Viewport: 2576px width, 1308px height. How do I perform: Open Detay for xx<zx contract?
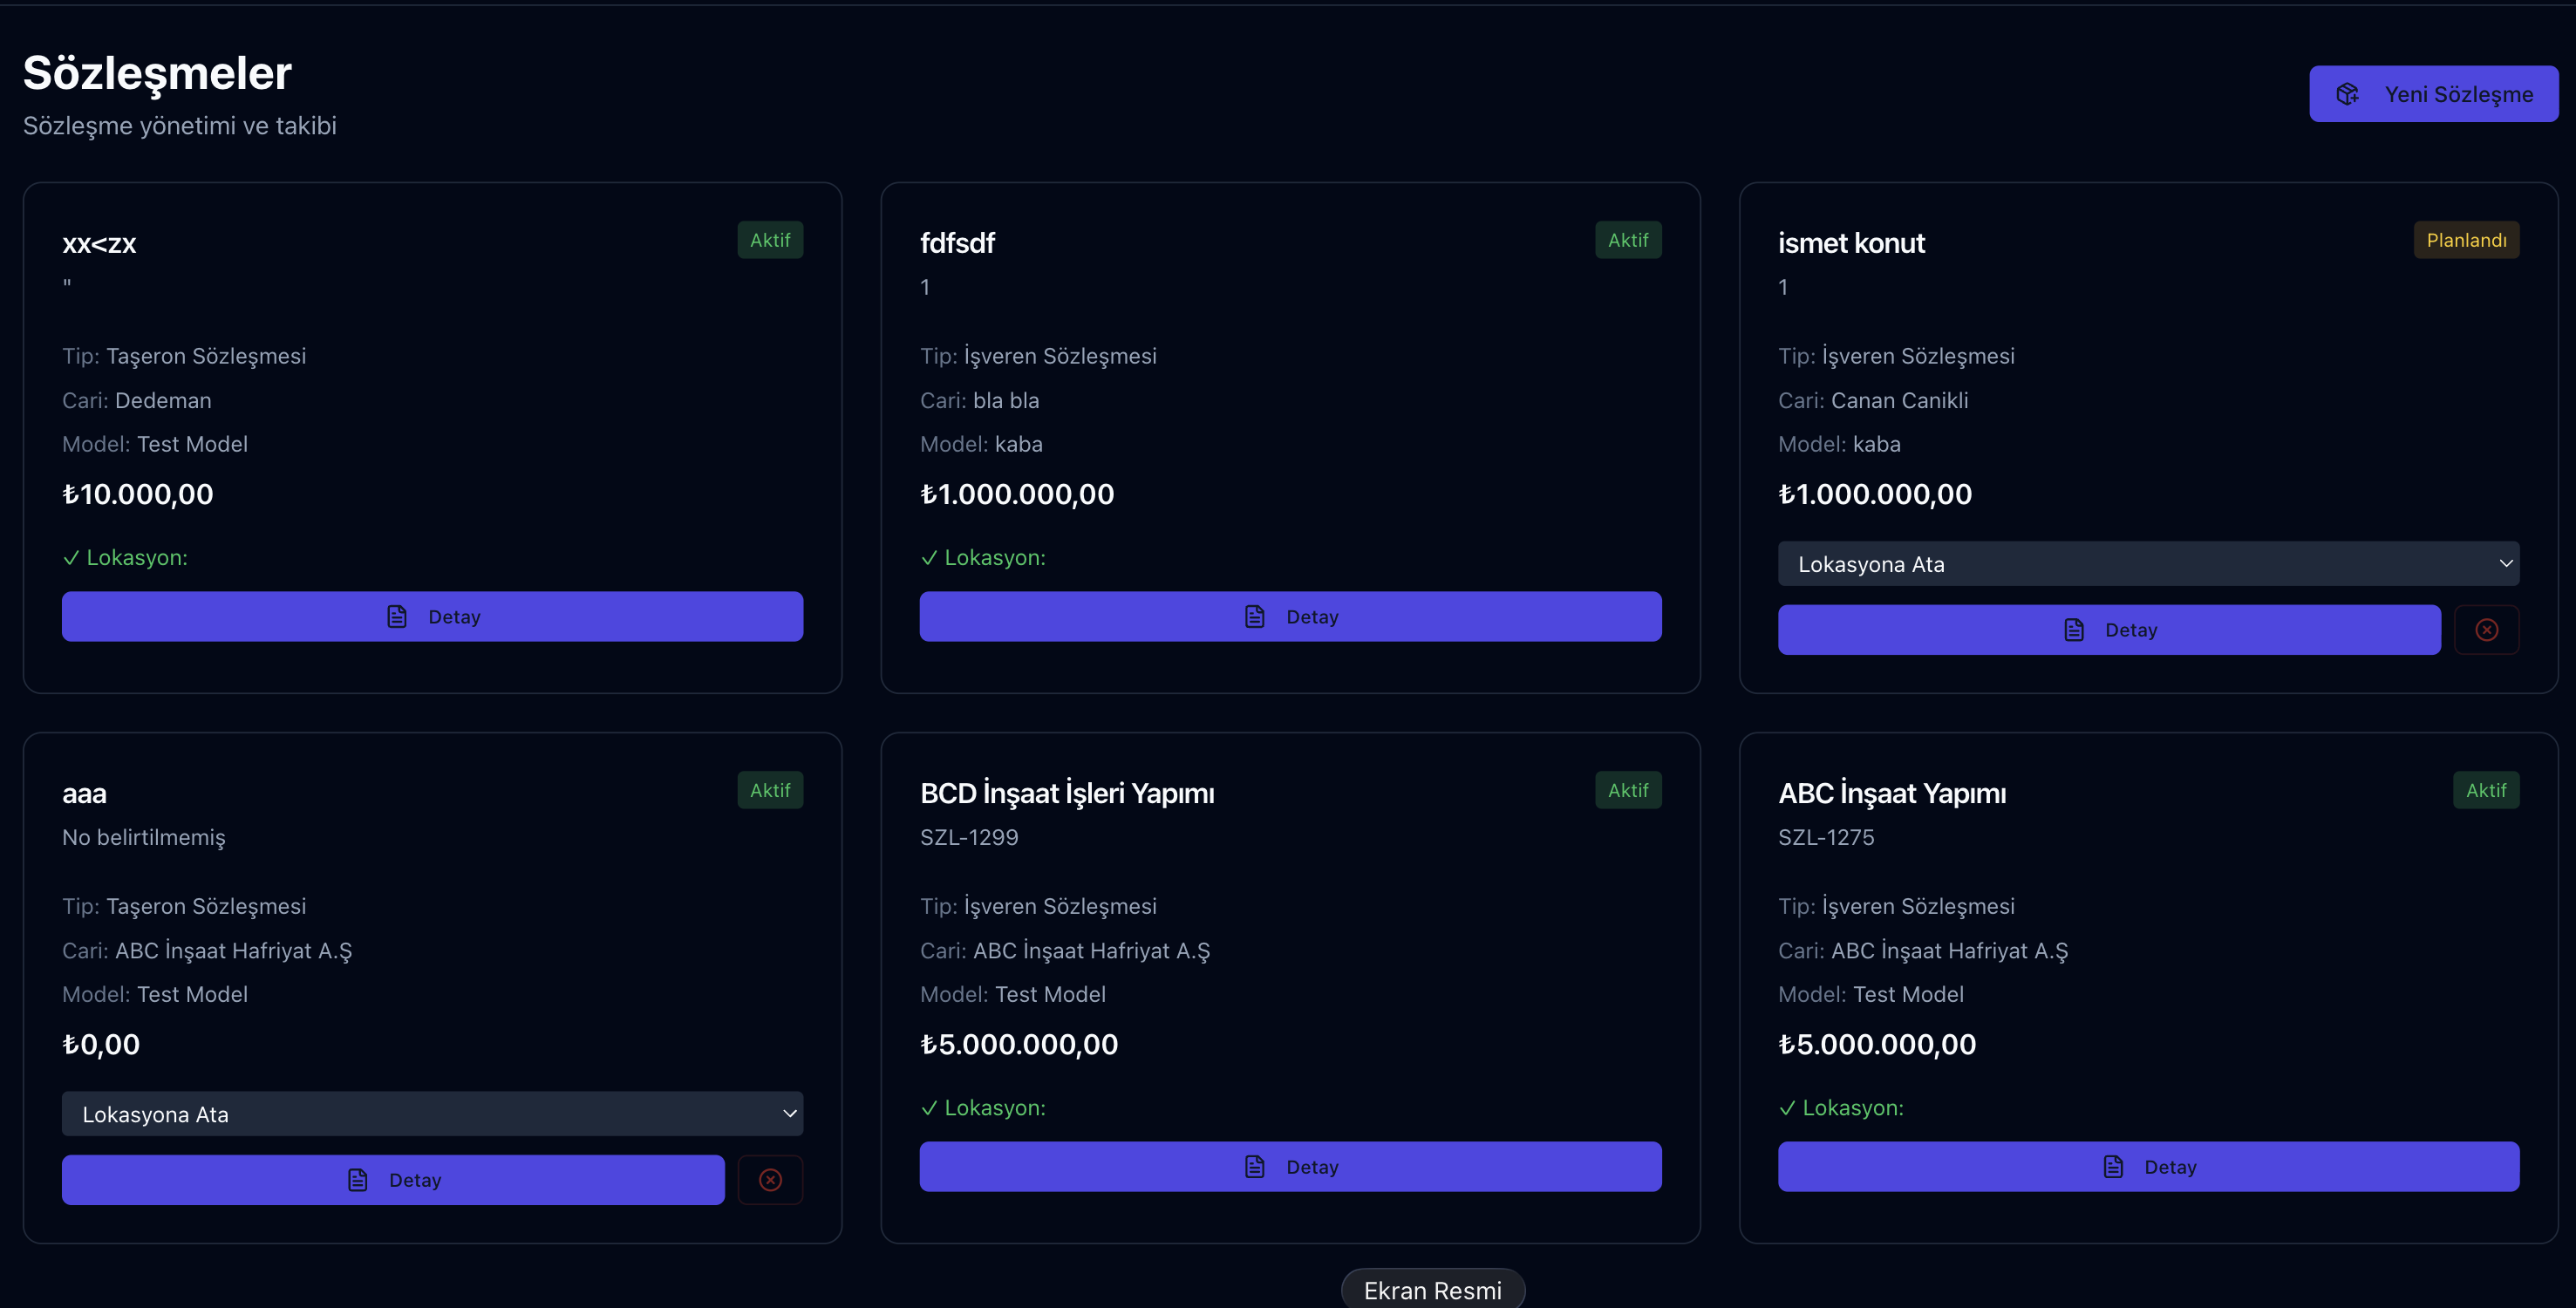[432, 617]
